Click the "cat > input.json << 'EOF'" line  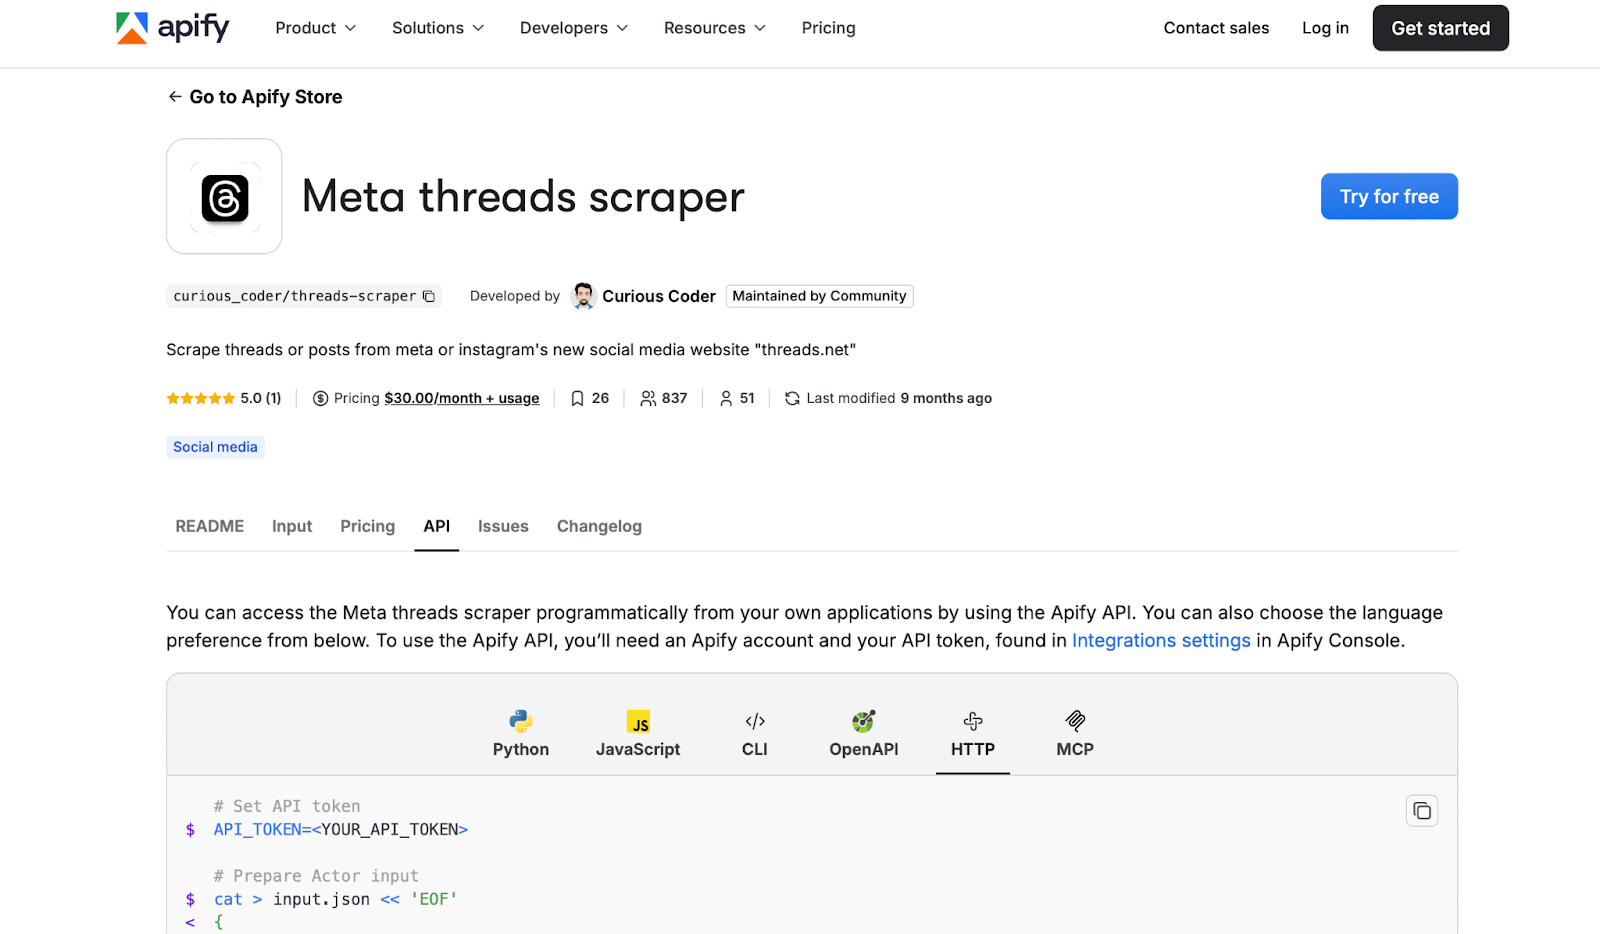[x=336, y=900]
